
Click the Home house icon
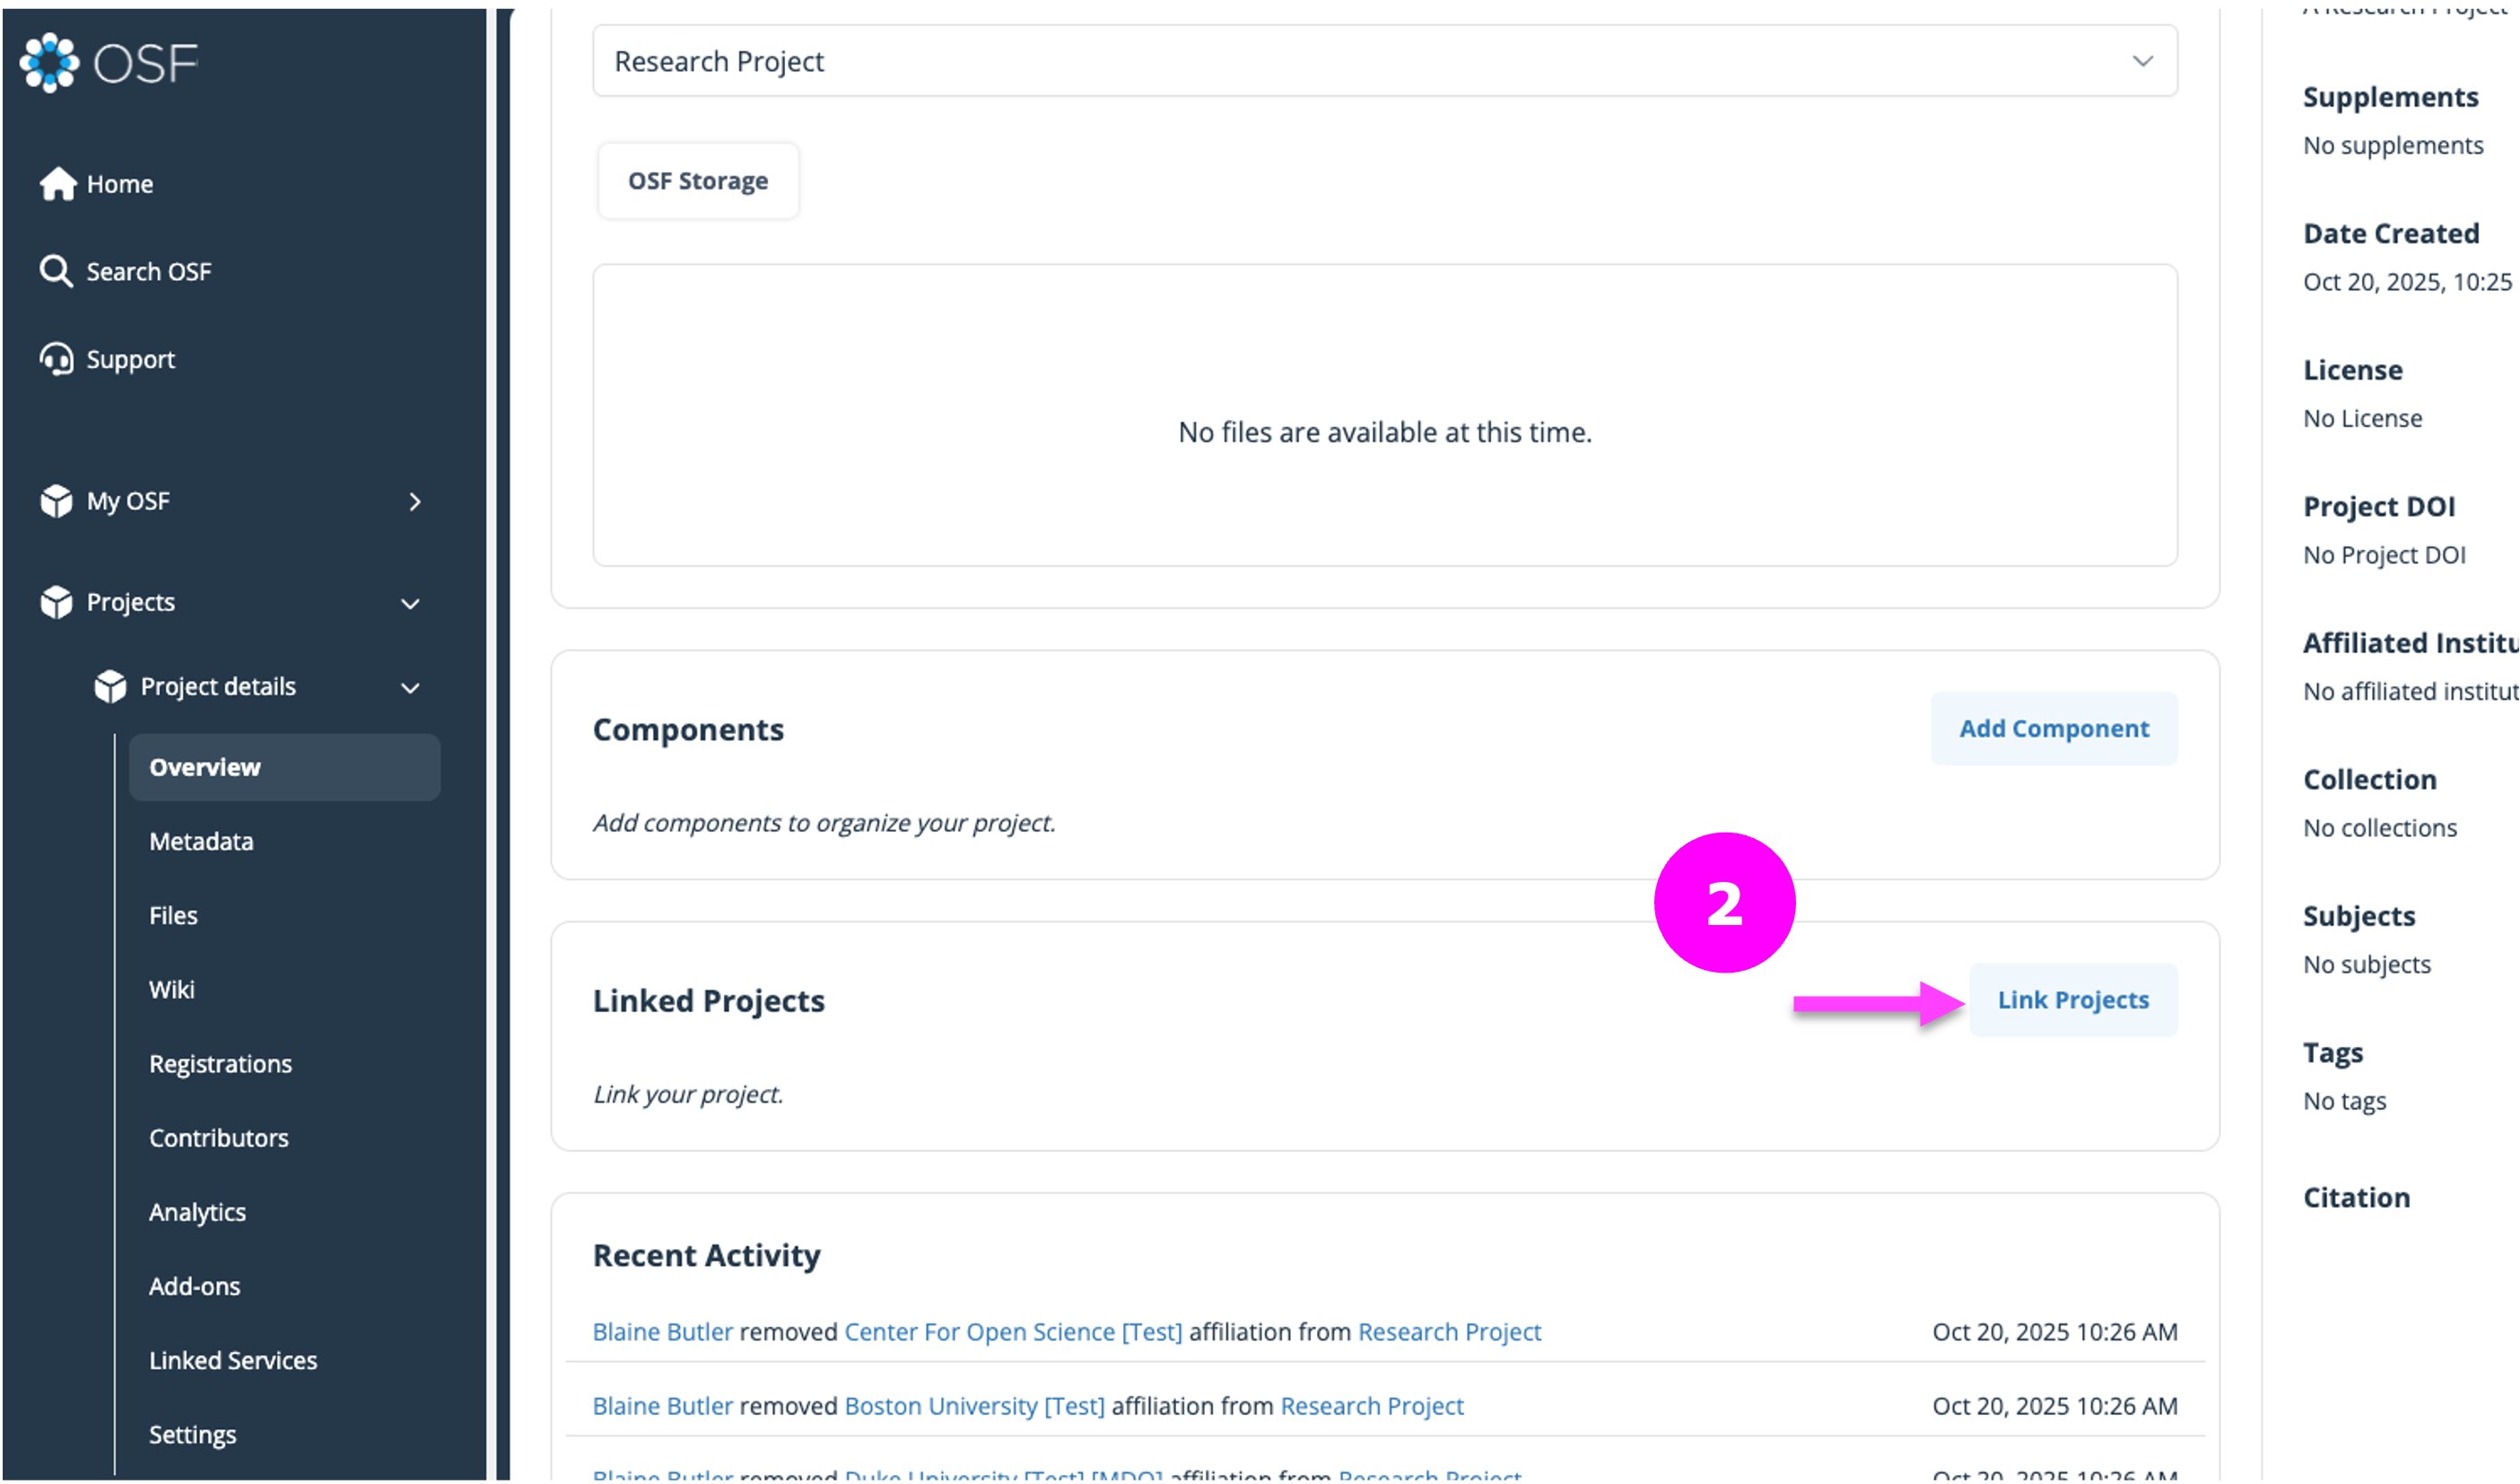(x=57, y=184)
